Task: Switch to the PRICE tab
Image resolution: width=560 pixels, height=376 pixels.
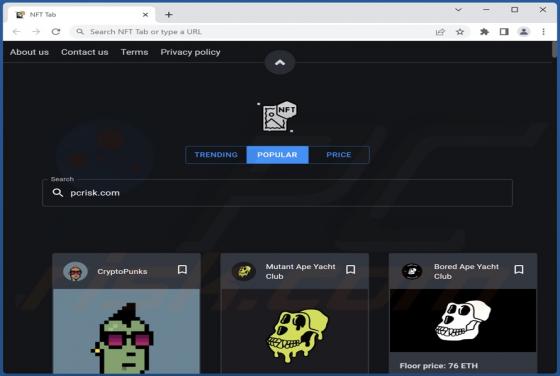Action: coord(339,155)
